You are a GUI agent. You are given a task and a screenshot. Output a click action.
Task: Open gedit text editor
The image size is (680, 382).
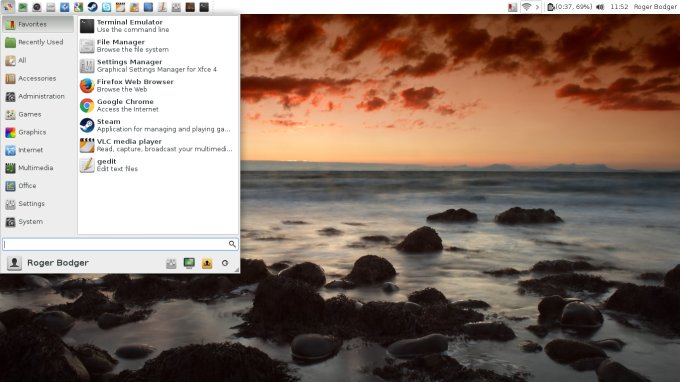[158, 165]
